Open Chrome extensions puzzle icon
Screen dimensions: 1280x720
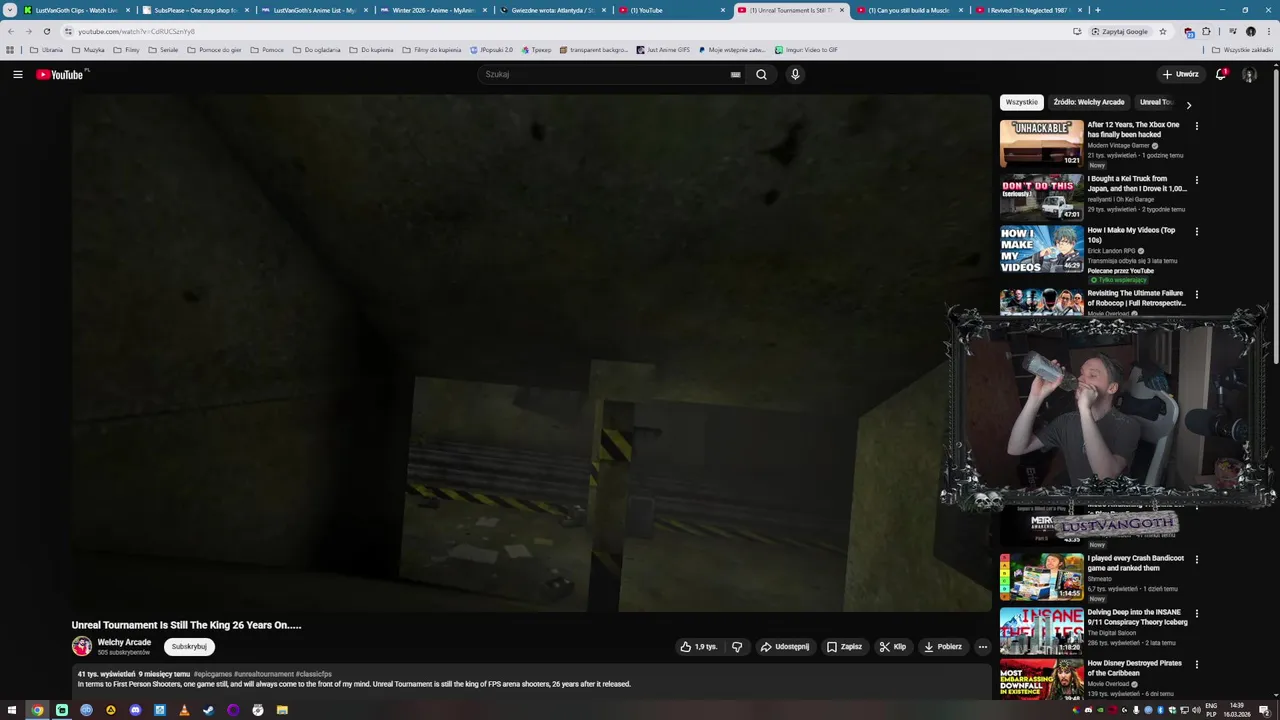[1206, 31]
